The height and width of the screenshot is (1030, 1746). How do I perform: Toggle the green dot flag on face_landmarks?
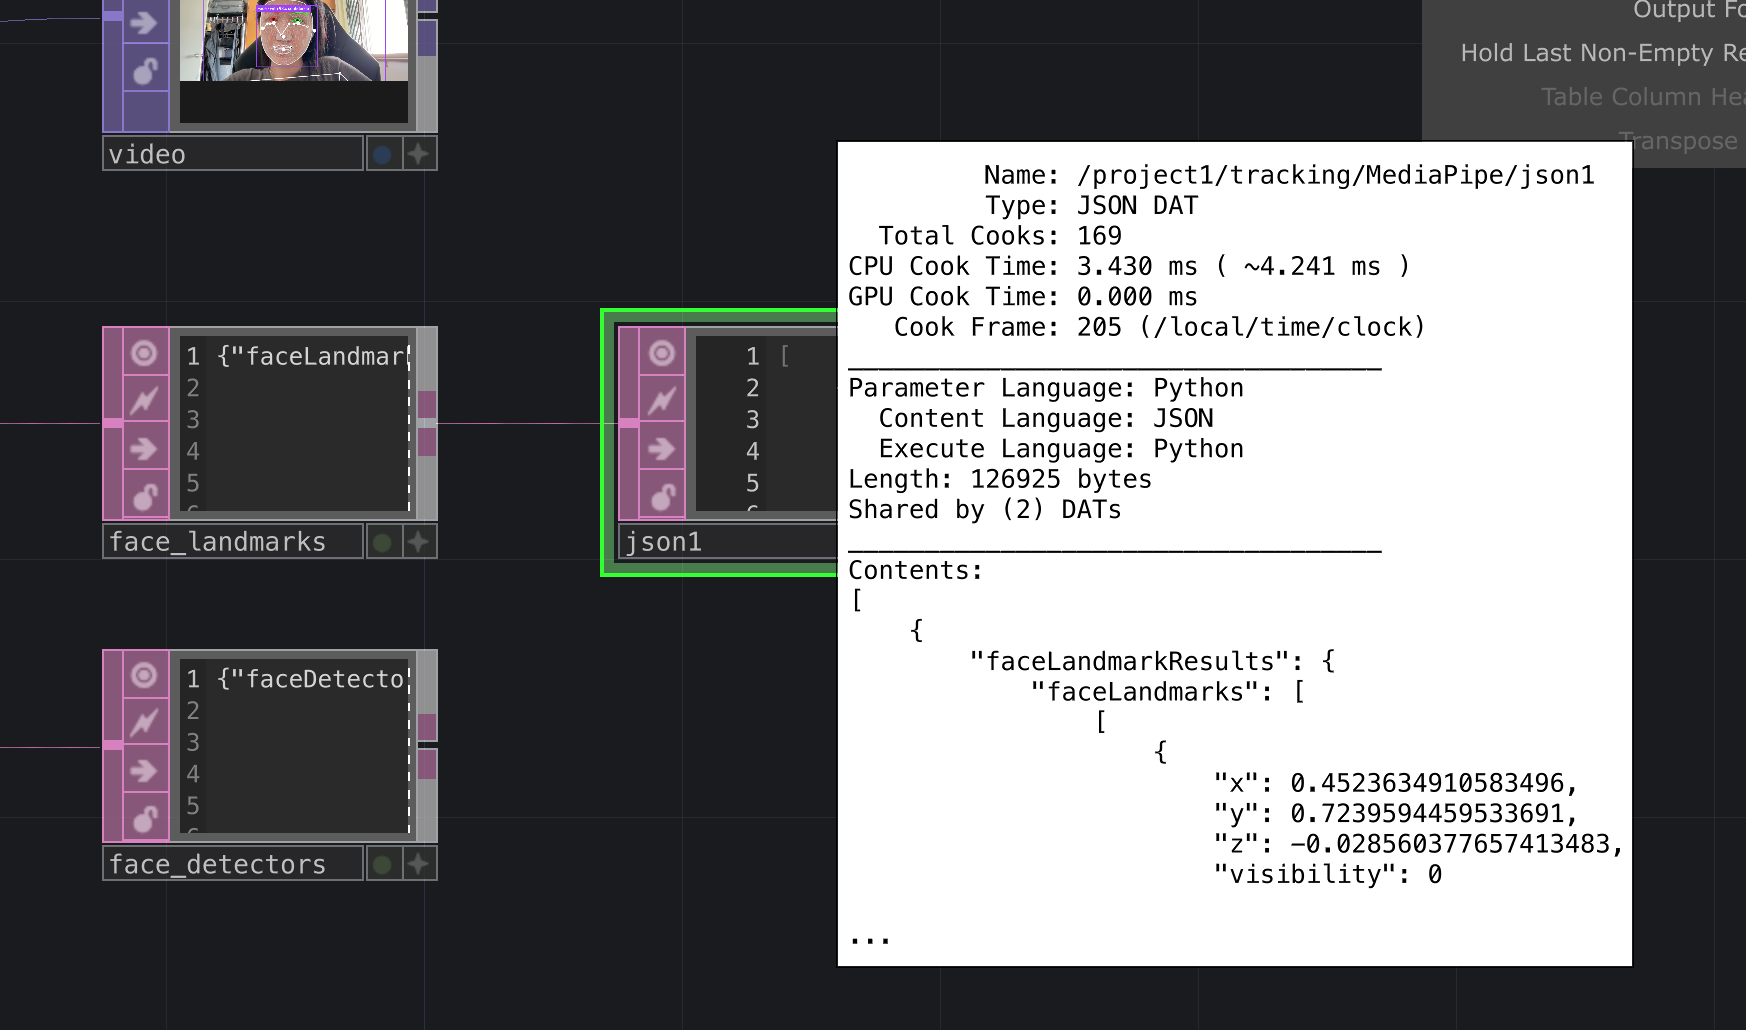[382, 542]
